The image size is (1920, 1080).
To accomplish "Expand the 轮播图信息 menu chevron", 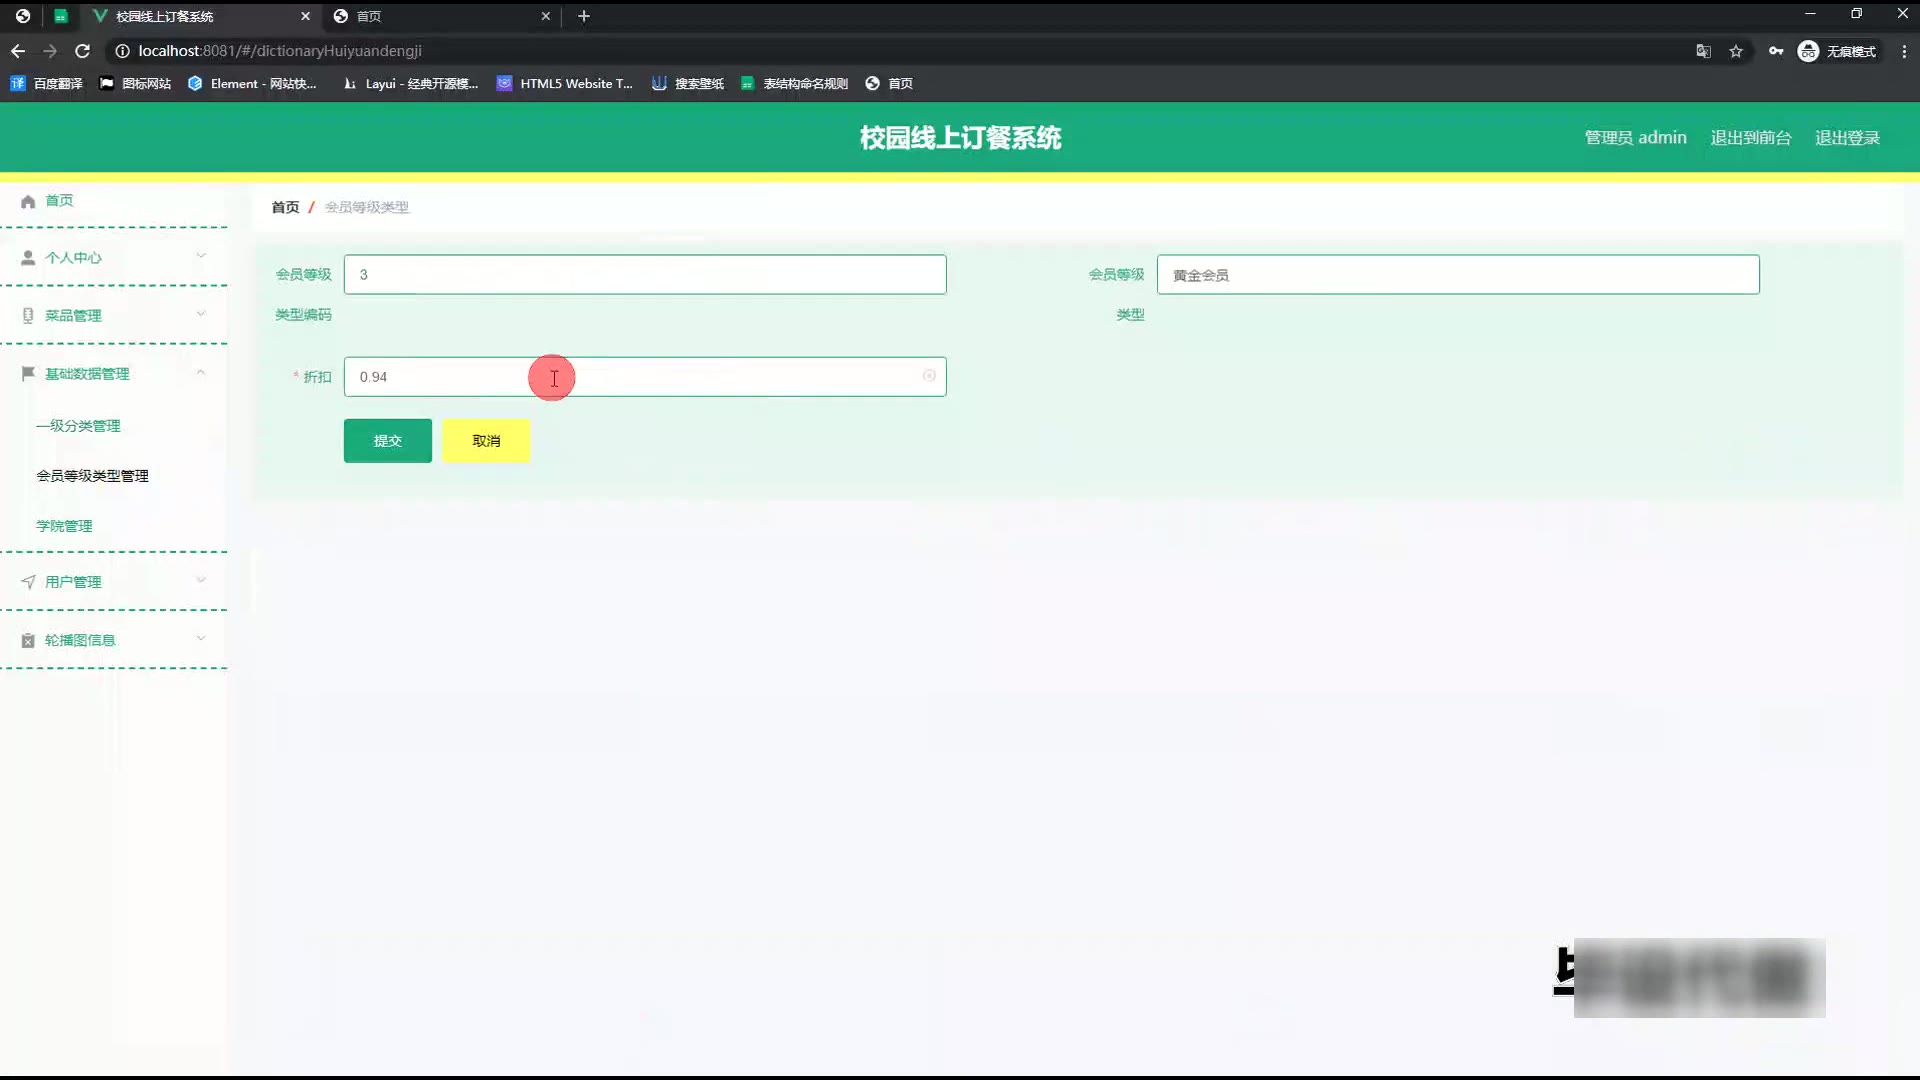I will [x=201, y=638].
